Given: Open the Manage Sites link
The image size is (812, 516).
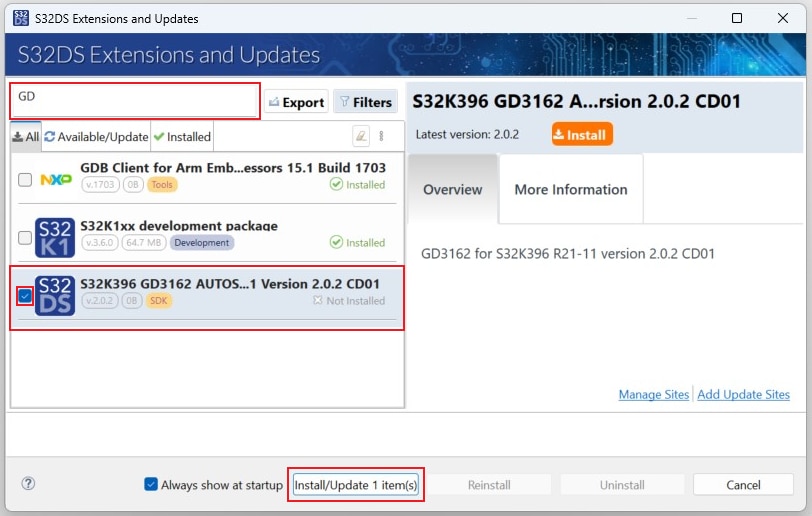Looking at the screenshot, I should [x=653, y=395].
